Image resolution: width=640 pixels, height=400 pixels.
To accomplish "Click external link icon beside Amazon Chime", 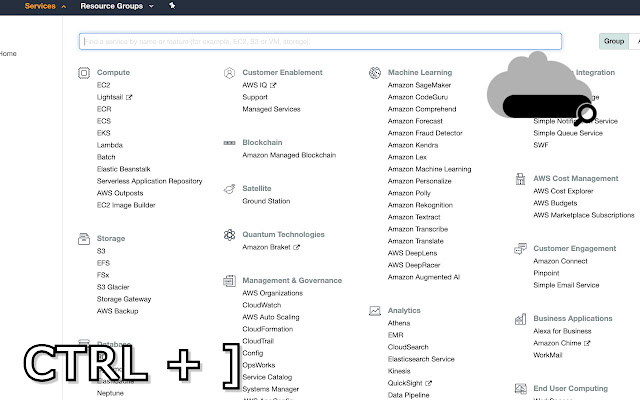I will pos(587,343).
